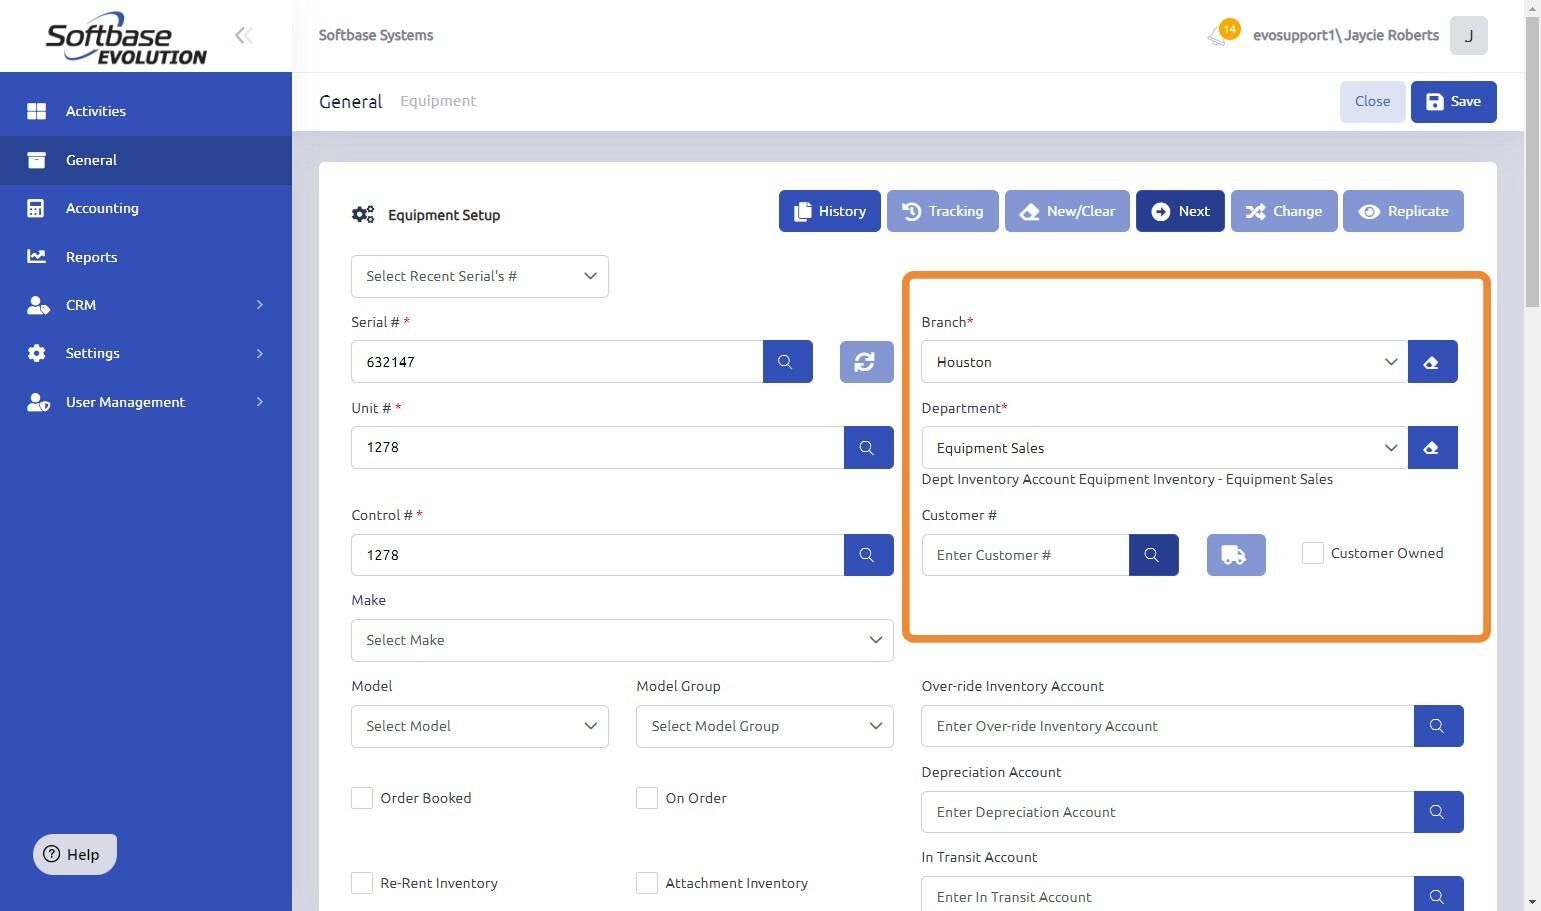Search by Serial # magnifier button

(787, 362)
